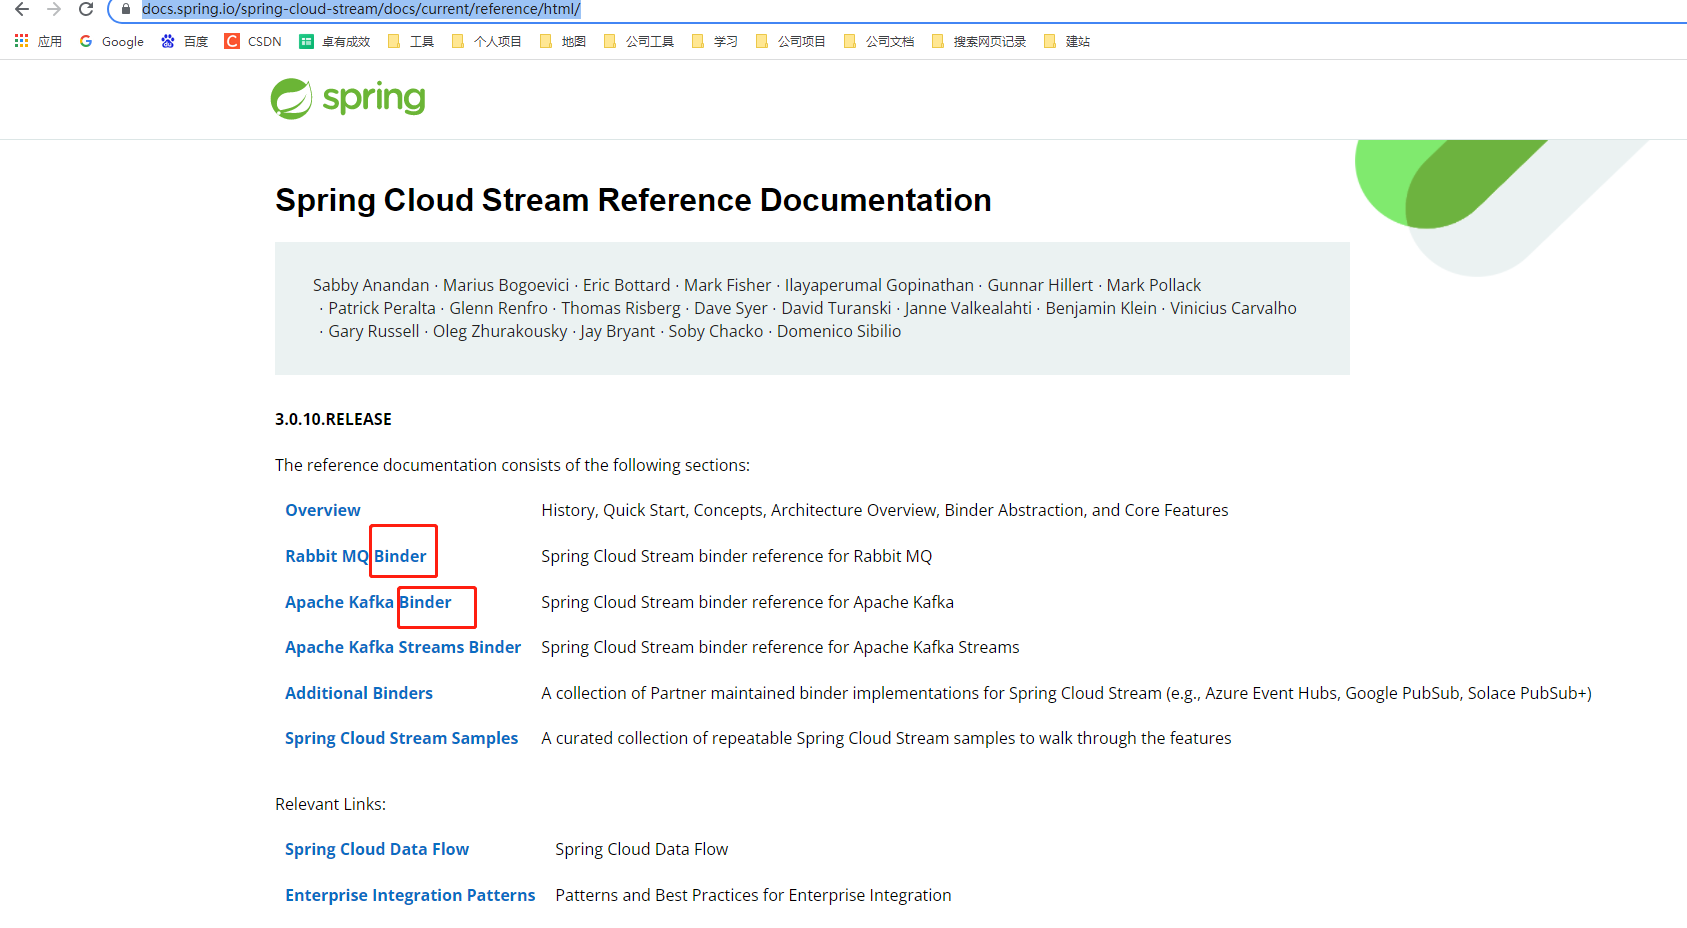This screenshot has width=1687, height=928.
Task: Click author name Domenico Sibilio
Action: (839, 331)
